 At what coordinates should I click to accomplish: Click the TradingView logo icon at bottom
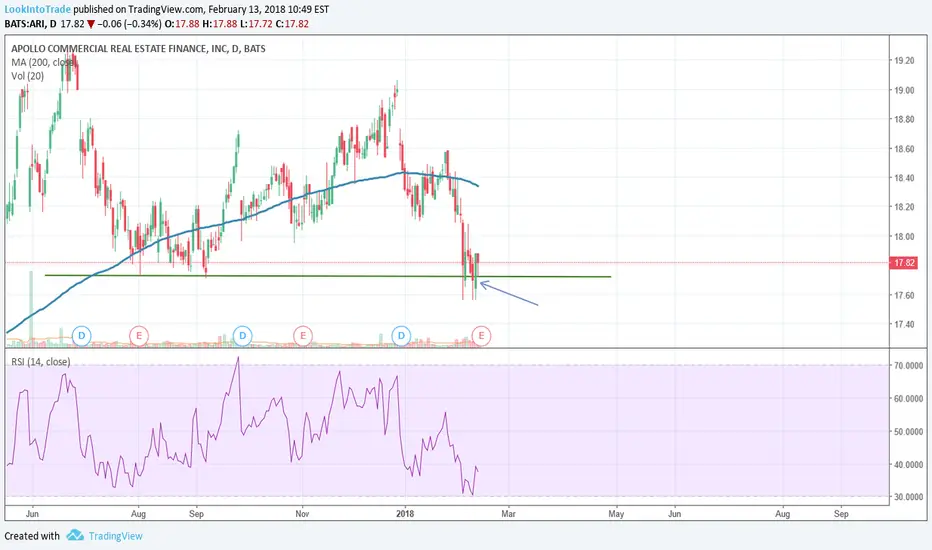pyautogui.click(x=75, y=535)
